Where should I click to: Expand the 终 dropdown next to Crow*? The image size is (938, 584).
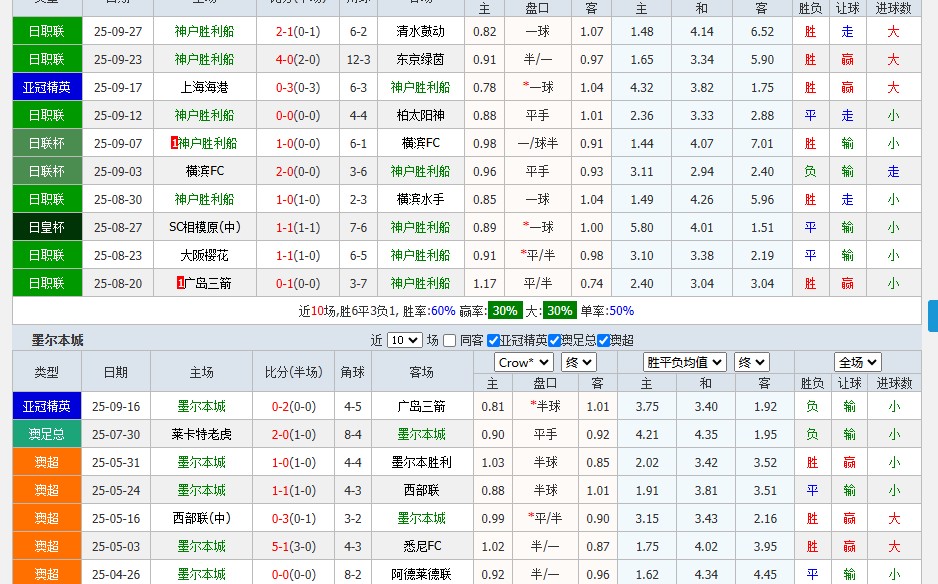[577, 362]
